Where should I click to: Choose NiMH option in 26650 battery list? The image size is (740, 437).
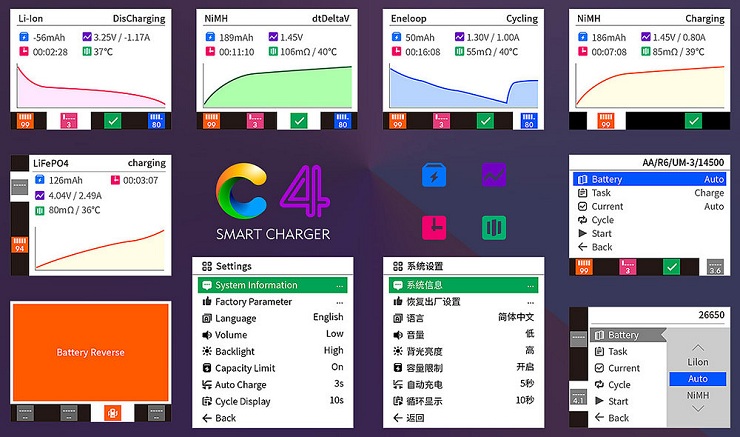click(x=698, y=395)
